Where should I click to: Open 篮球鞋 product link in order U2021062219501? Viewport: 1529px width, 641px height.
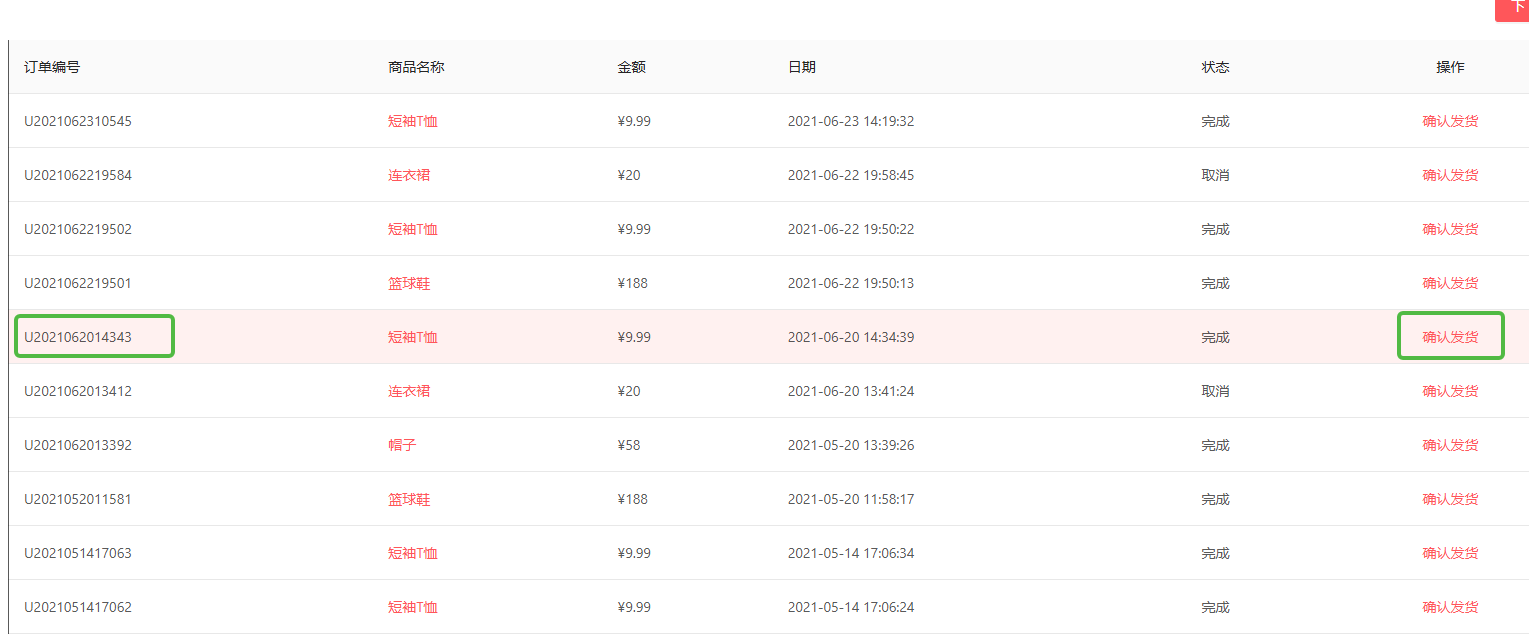tap(409, 283)
